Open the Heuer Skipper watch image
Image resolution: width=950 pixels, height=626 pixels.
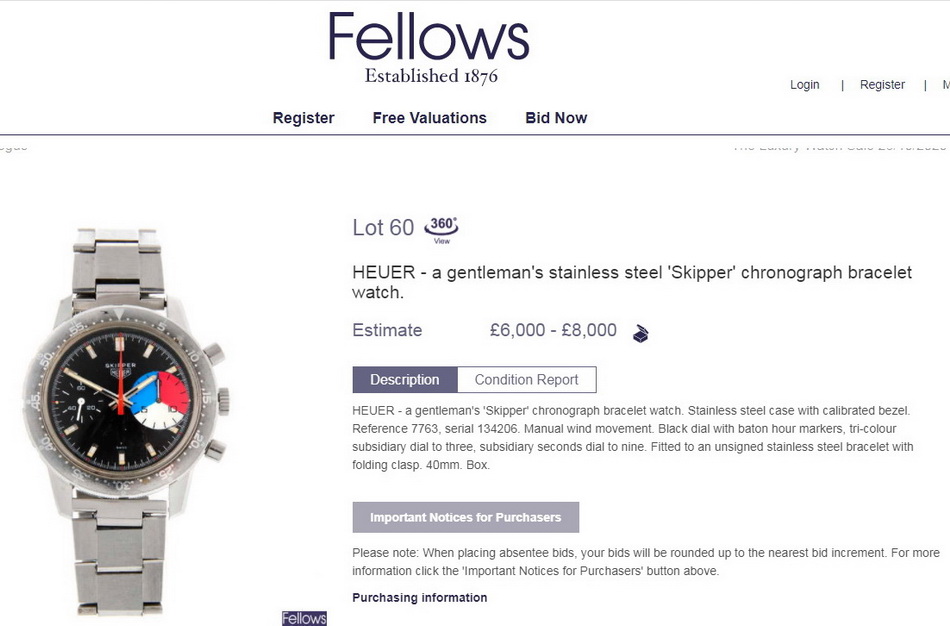[x=126, y=418]
